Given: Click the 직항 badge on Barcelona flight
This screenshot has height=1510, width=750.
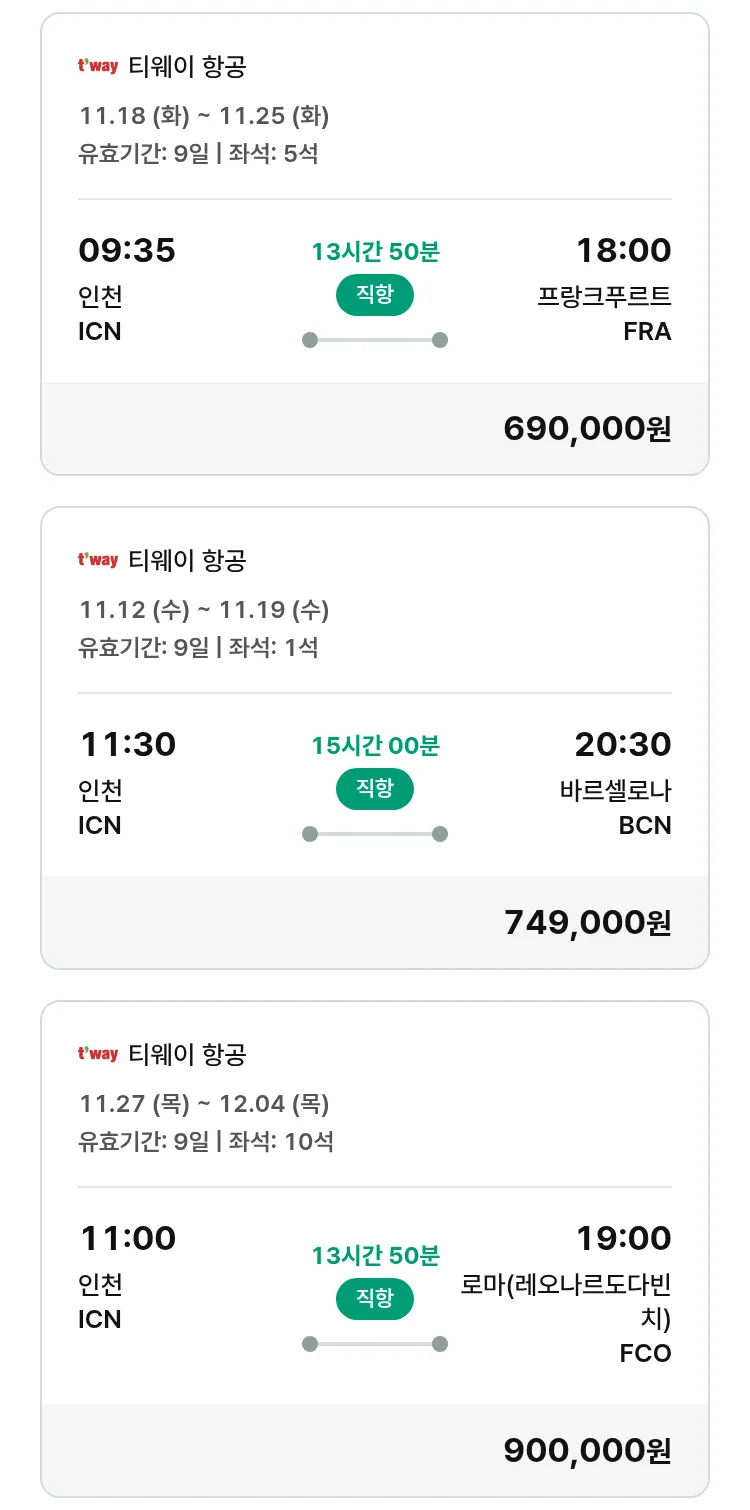Looking at the screenshot, I should [x=374, y=789].
